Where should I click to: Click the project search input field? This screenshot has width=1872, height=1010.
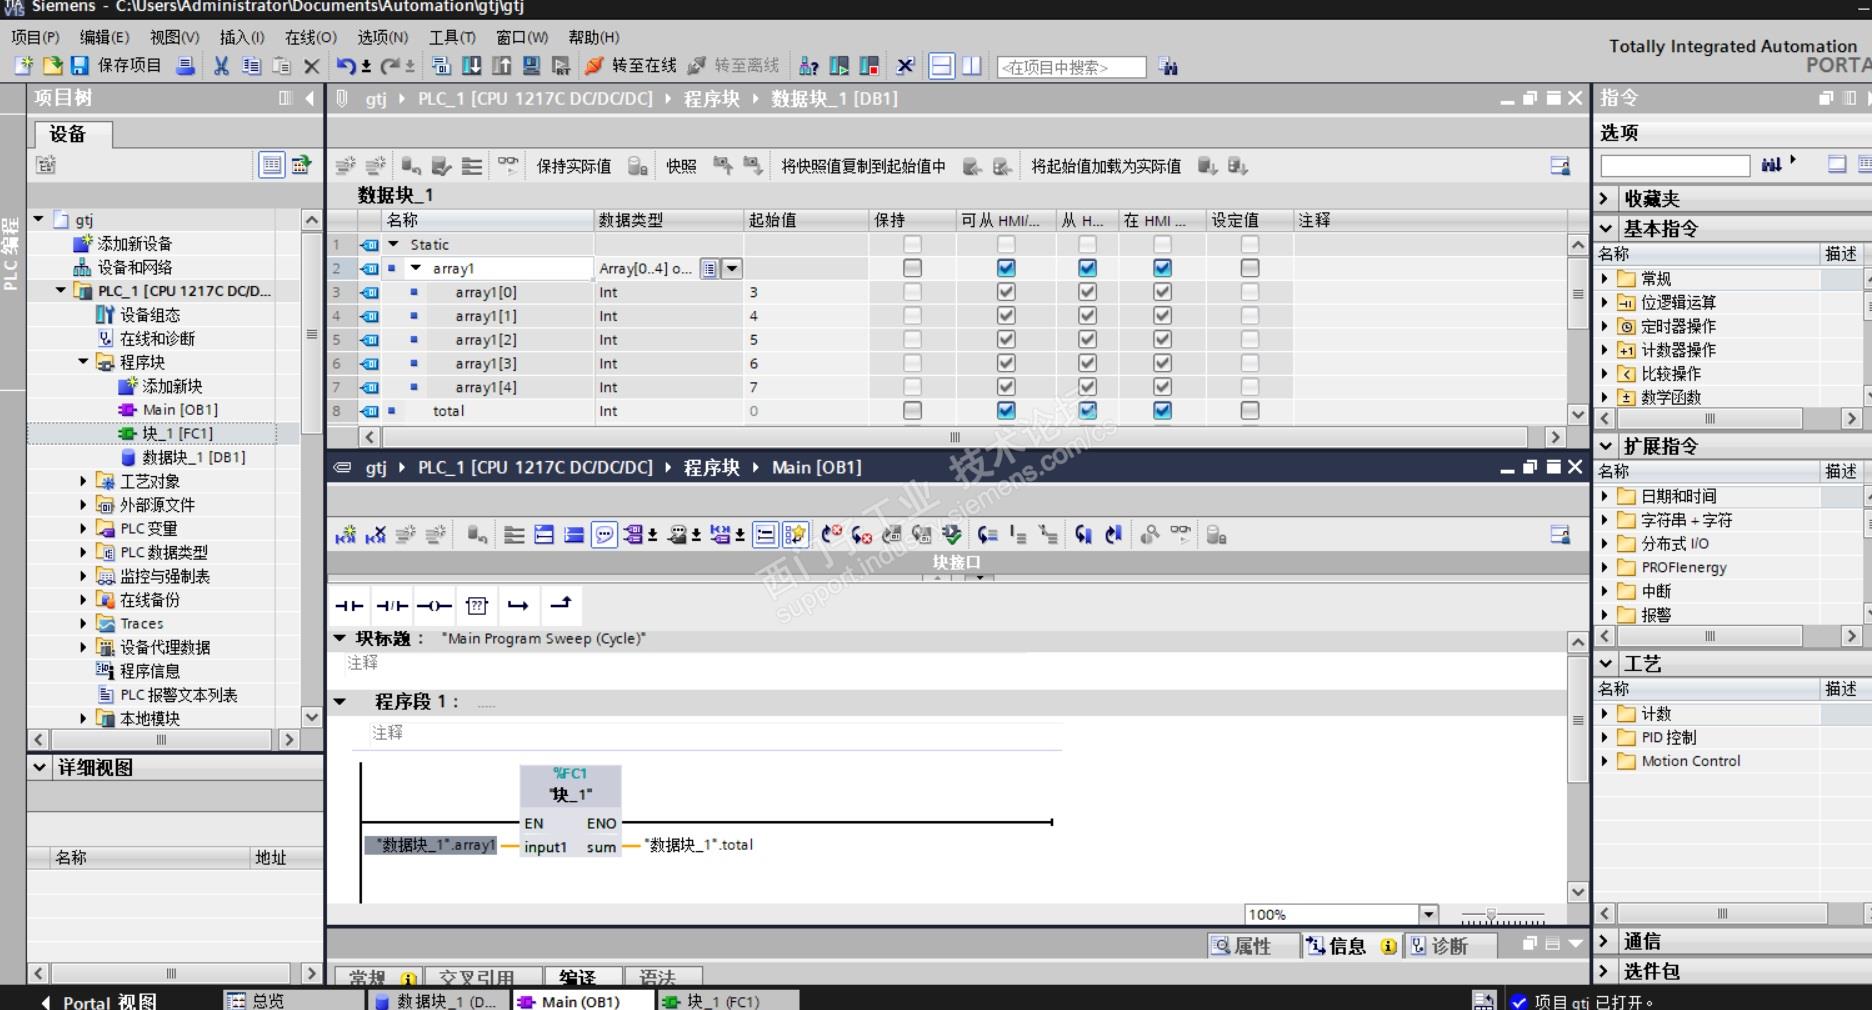tap(1071, 67)
